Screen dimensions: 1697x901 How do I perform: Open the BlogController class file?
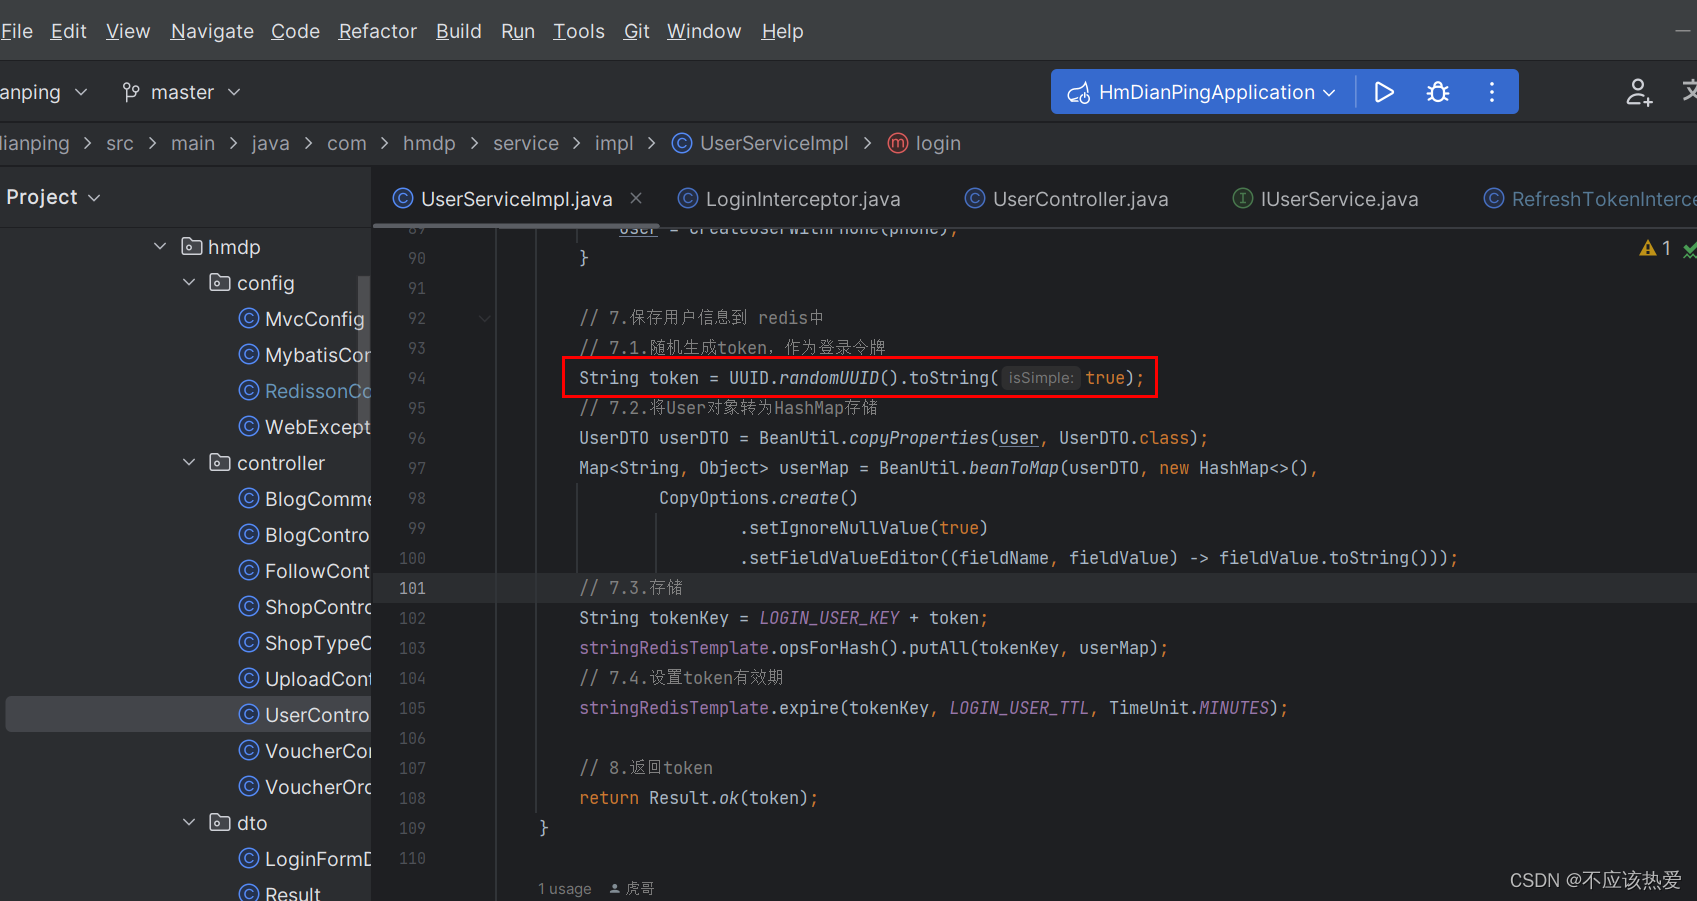305,535
